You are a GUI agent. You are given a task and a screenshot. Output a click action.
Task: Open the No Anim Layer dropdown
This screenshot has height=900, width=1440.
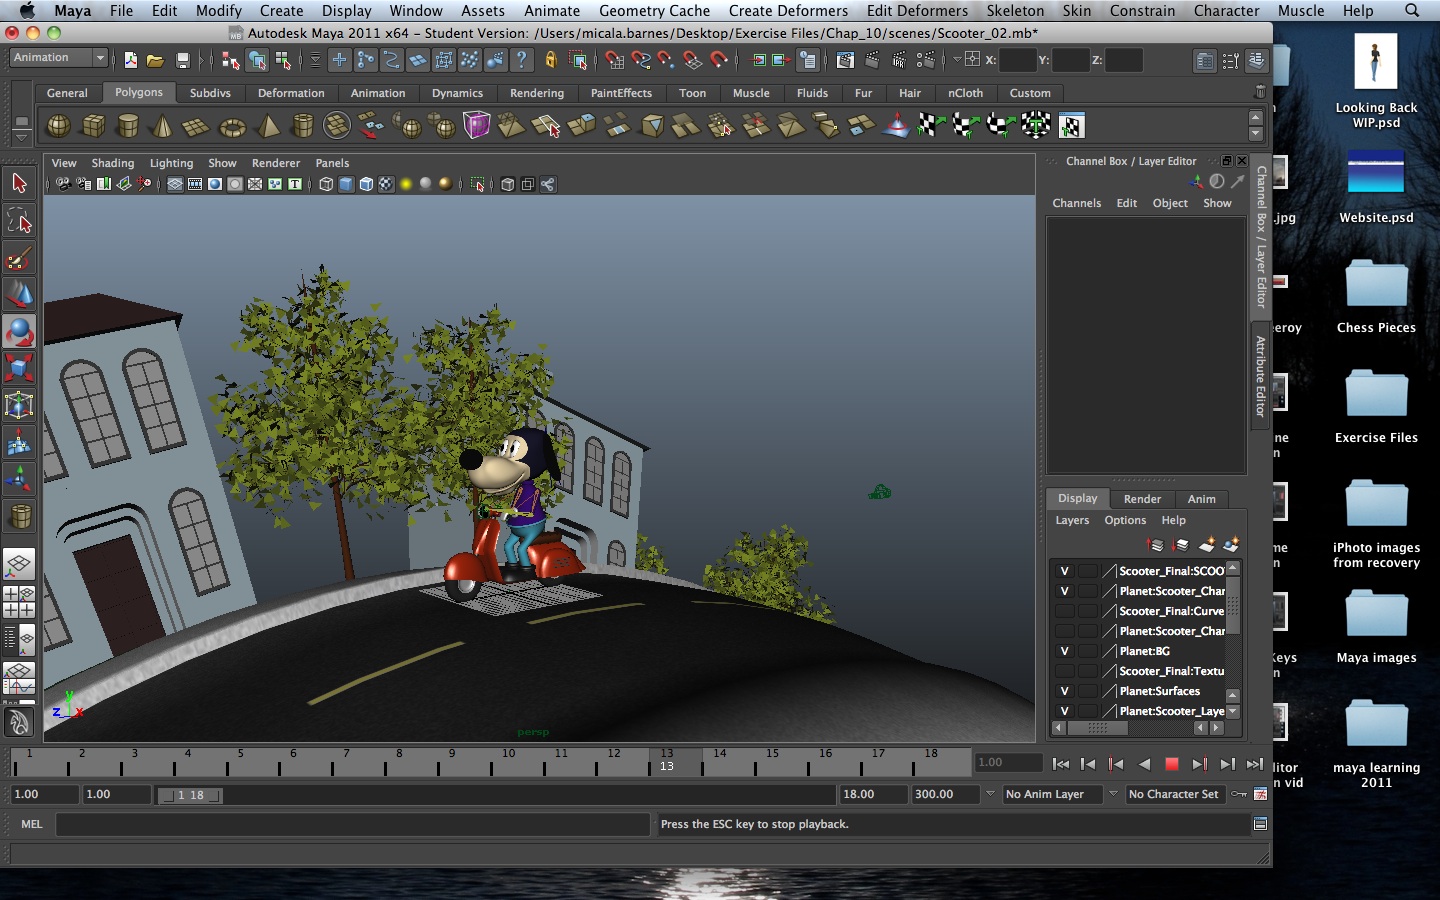click(x=1052, y=794)
